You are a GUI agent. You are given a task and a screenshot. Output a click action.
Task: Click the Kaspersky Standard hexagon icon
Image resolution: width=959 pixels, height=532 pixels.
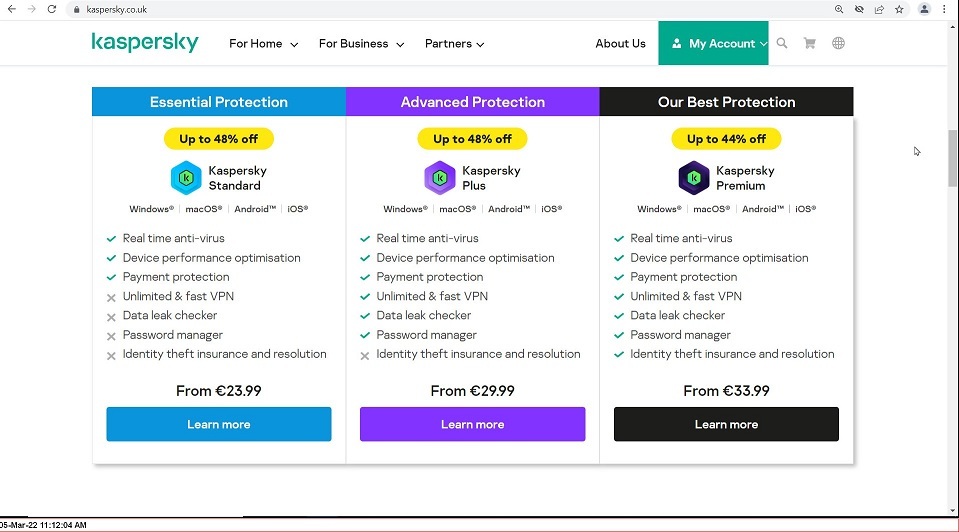186,178
